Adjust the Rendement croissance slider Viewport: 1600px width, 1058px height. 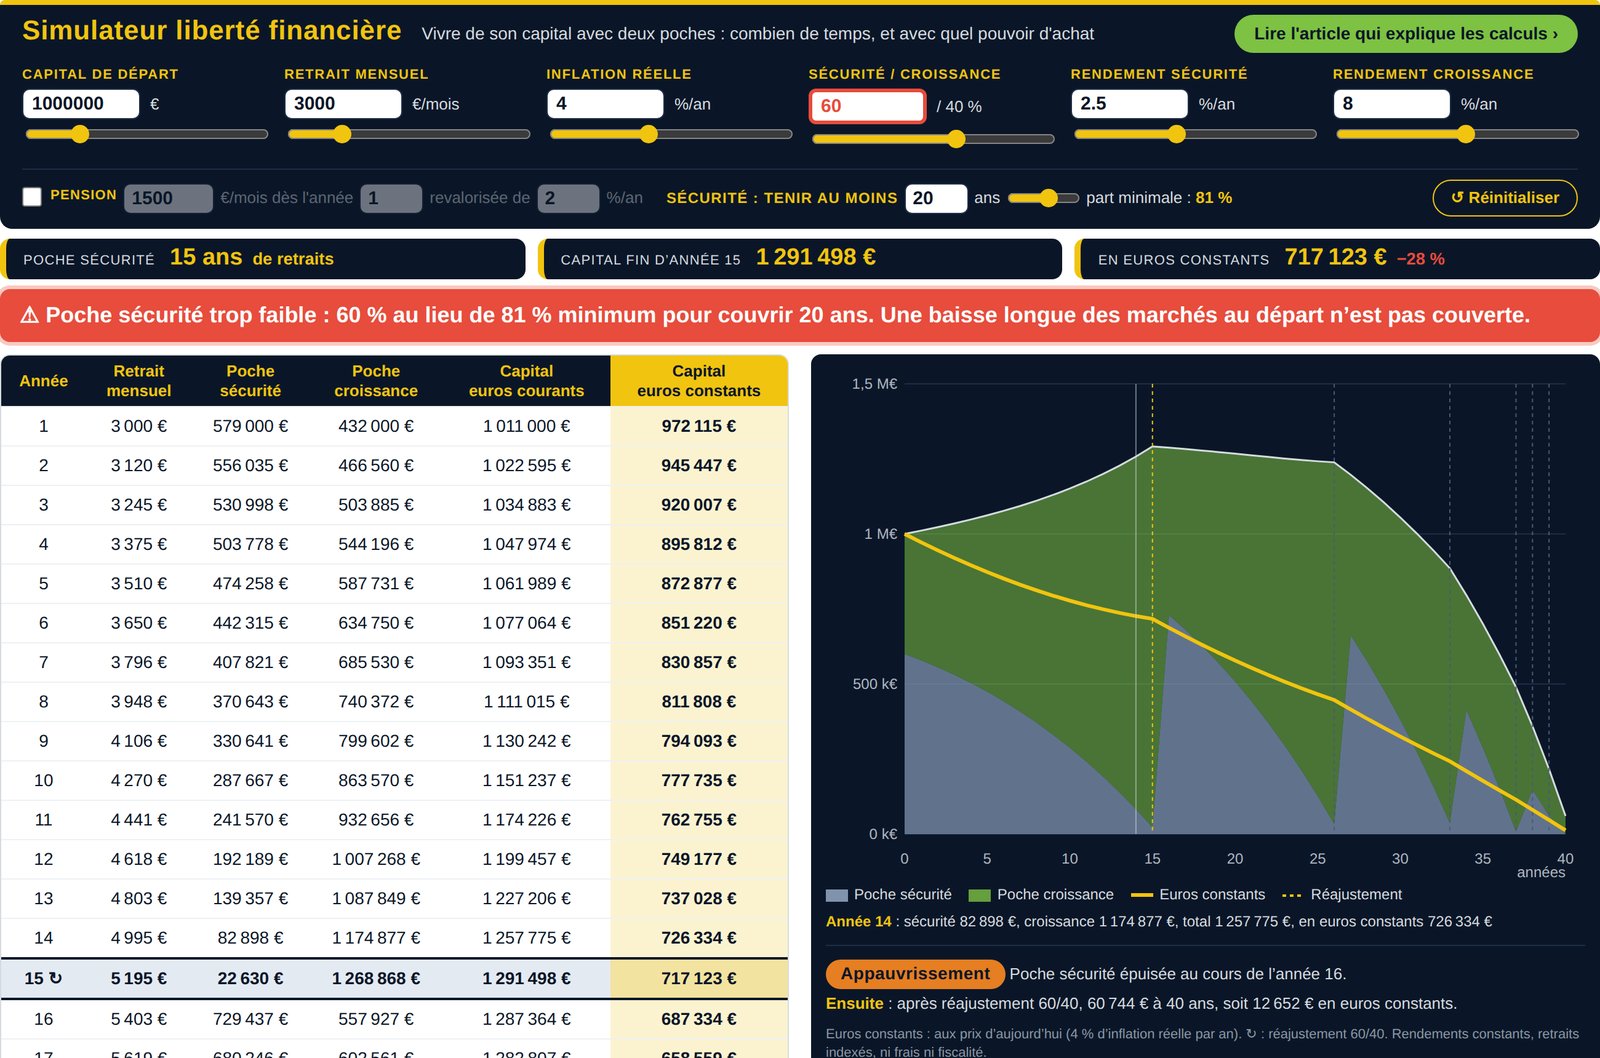tap(1456, 134)
